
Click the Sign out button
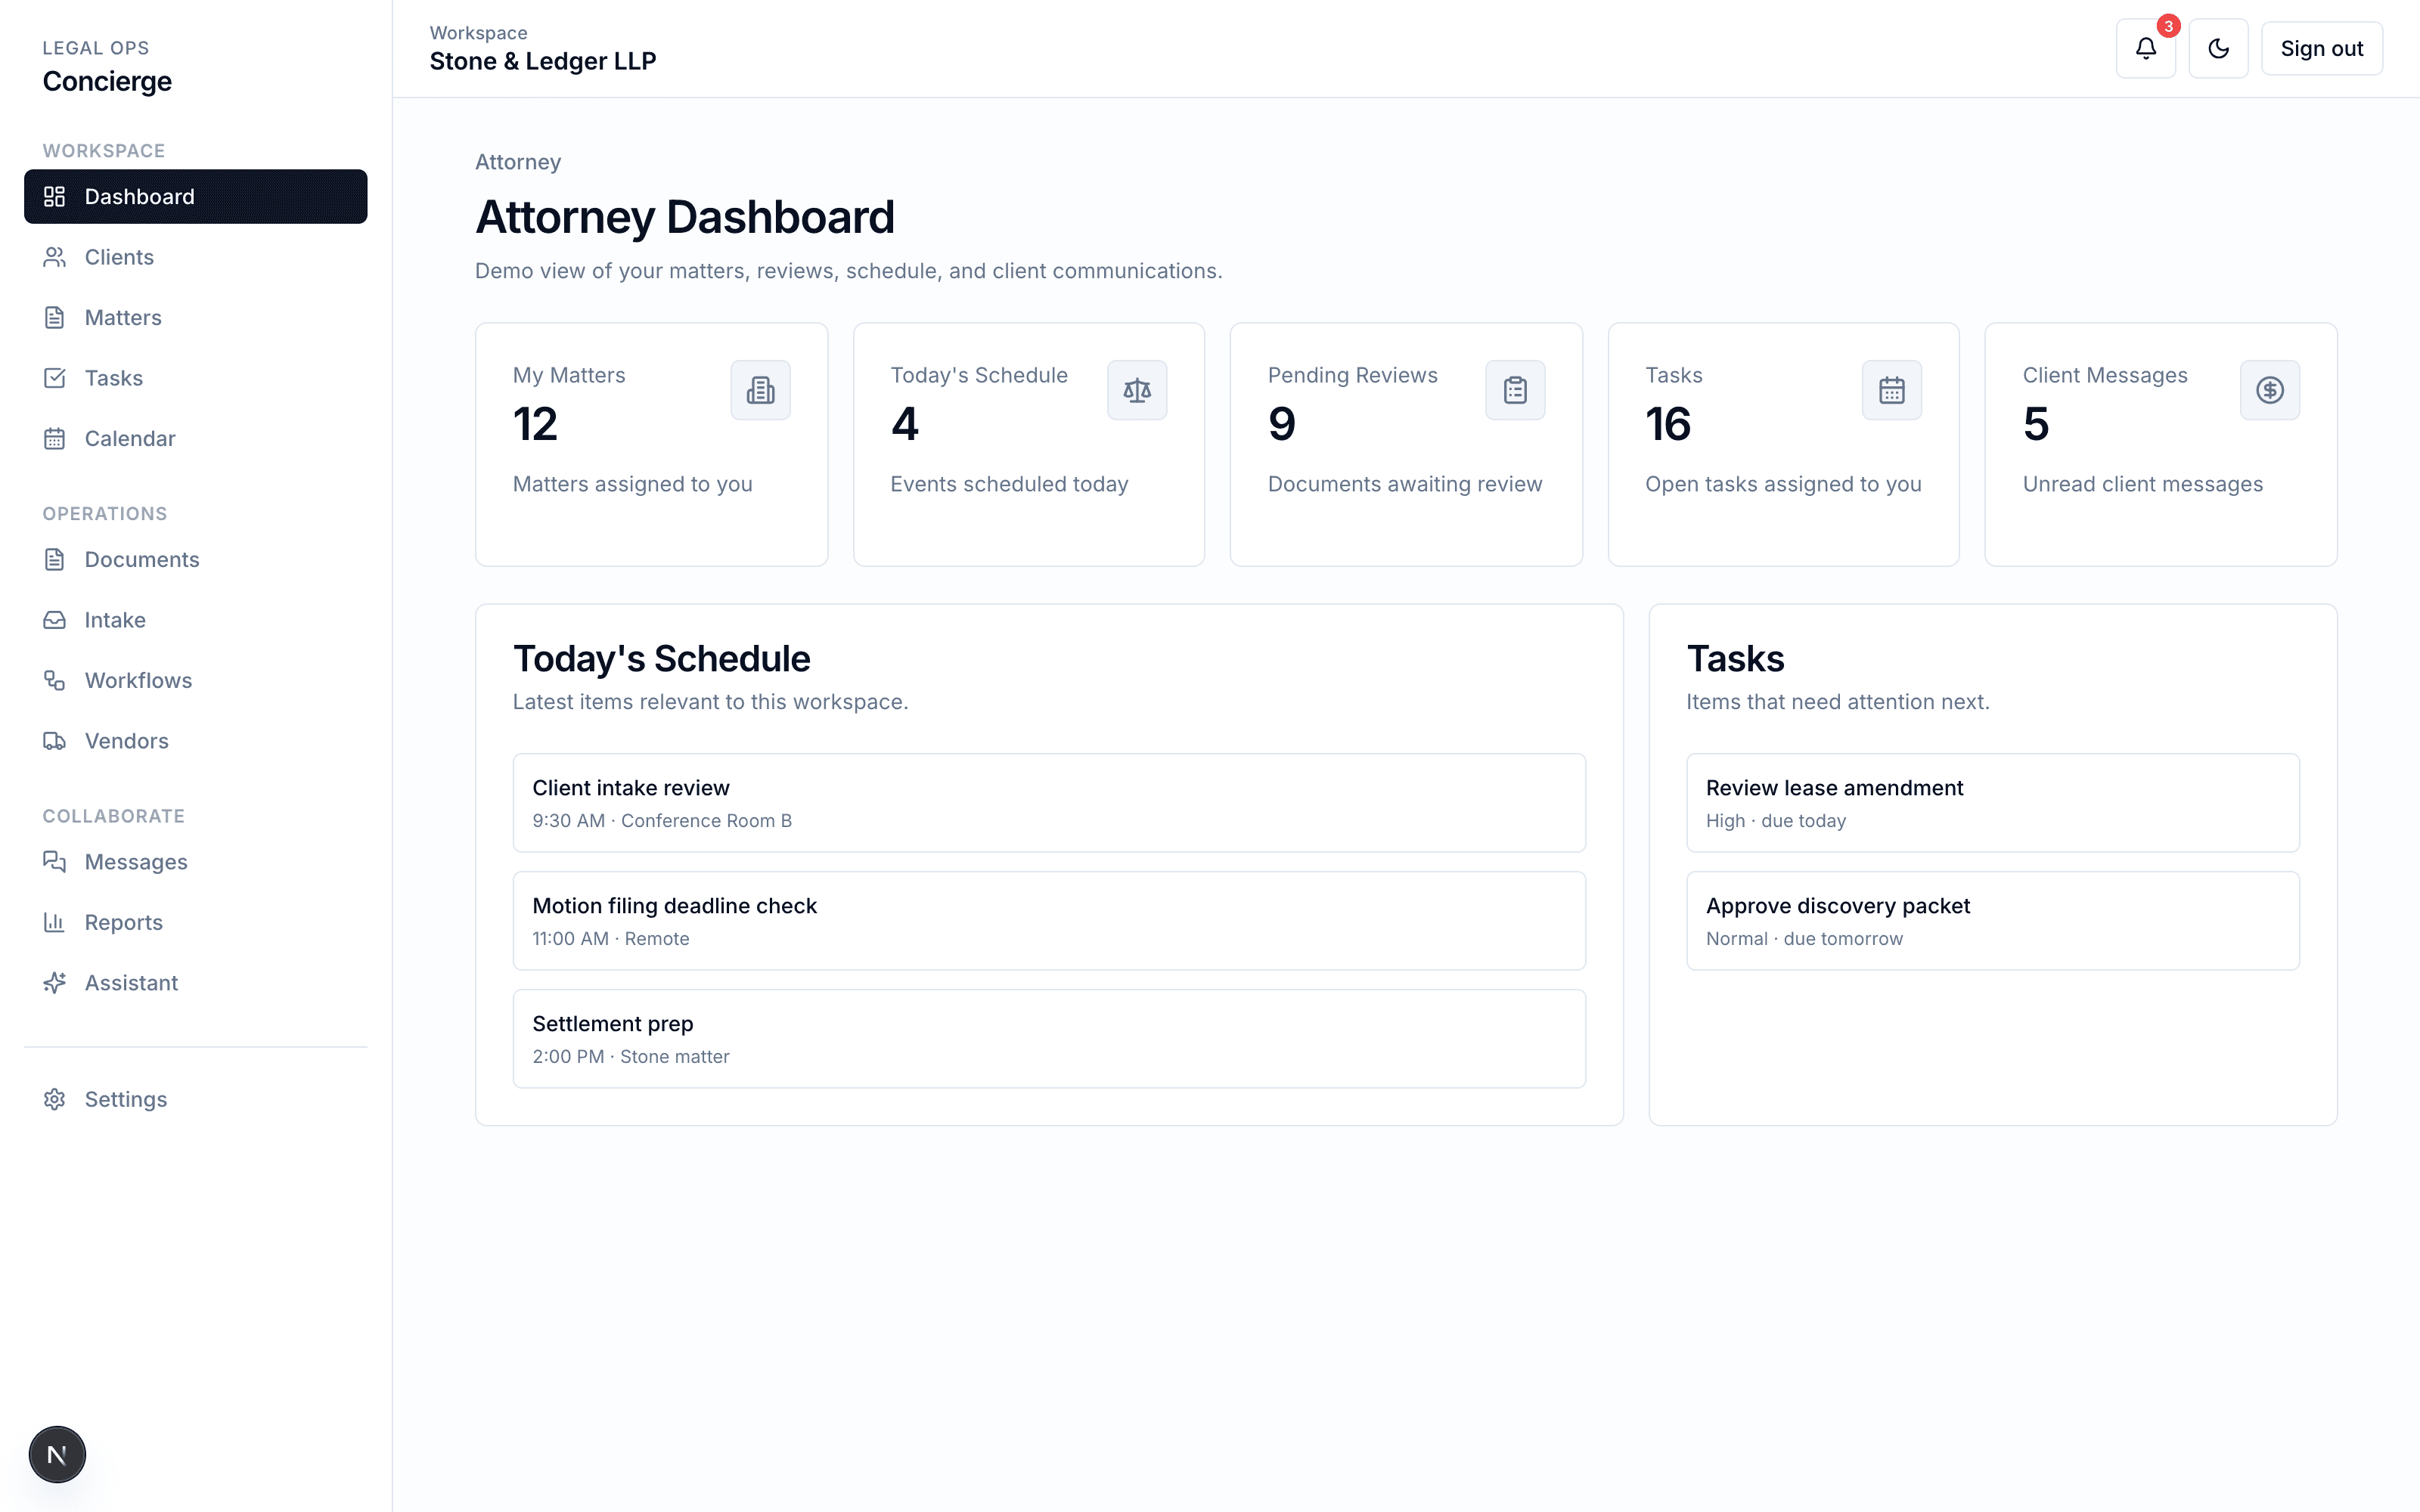point(2321,48)
